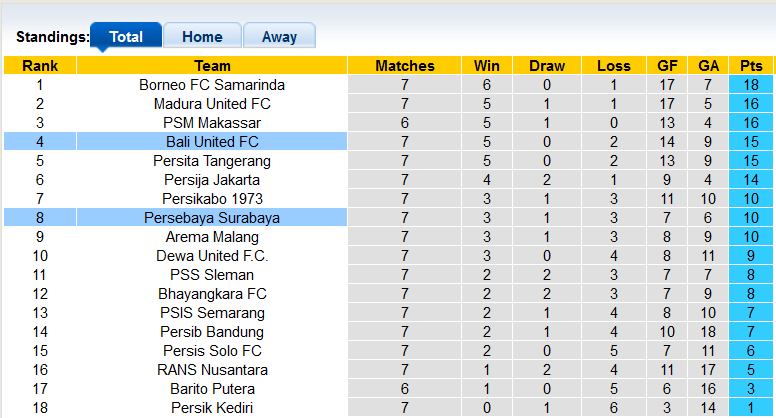Click the Borneo FC Samarinda team name
The image size is (776, 418).
click(x=212, y=85)
